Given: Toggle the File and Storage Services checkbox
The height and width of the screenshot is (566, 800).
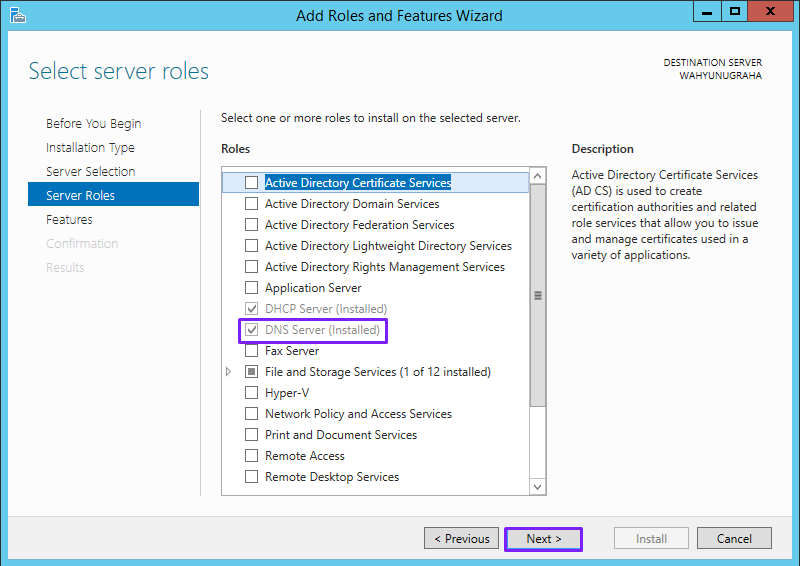Looking at the screenshot, I should [x=252, y=372].
